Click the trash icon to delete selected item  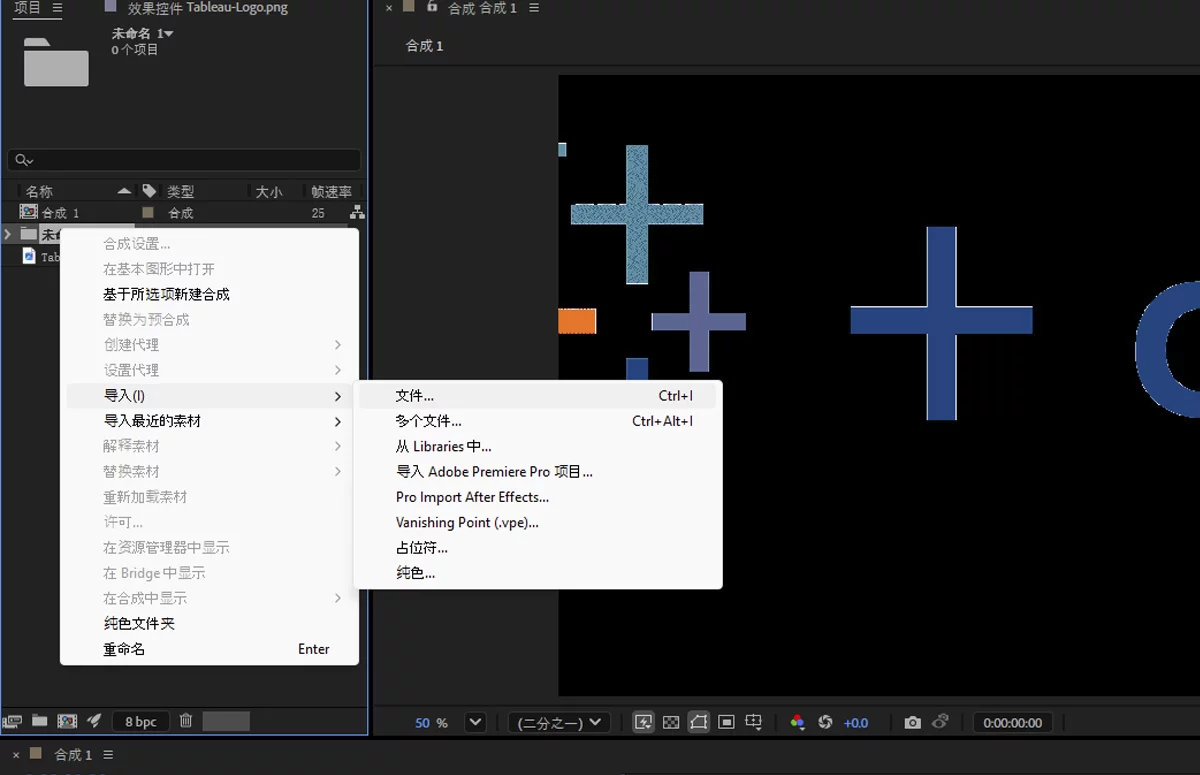[x=186, y=721]
